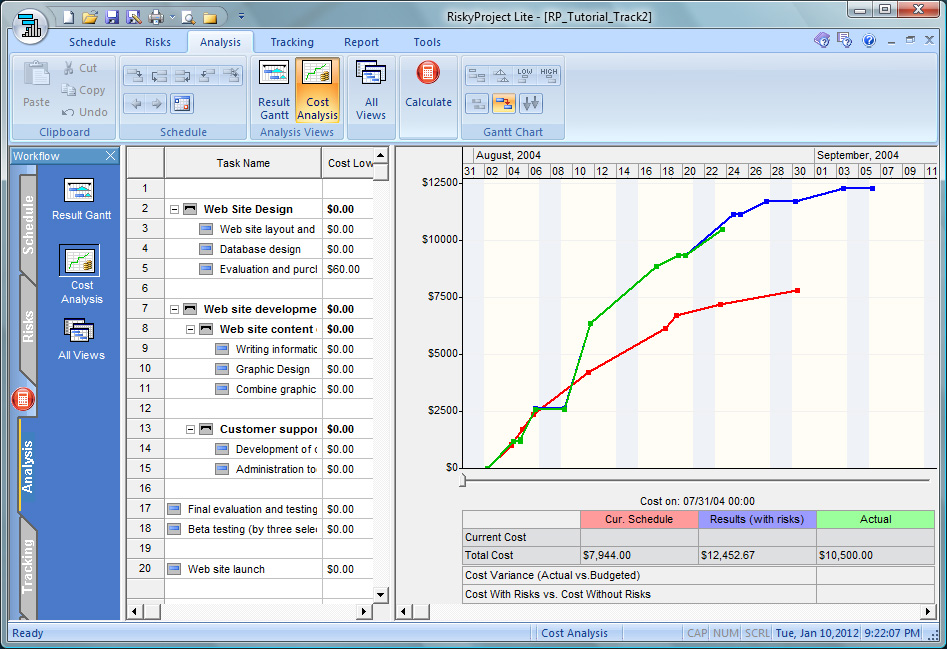Print using the printer icon
The width and height of the screenshot is (947, 649).
156,17
